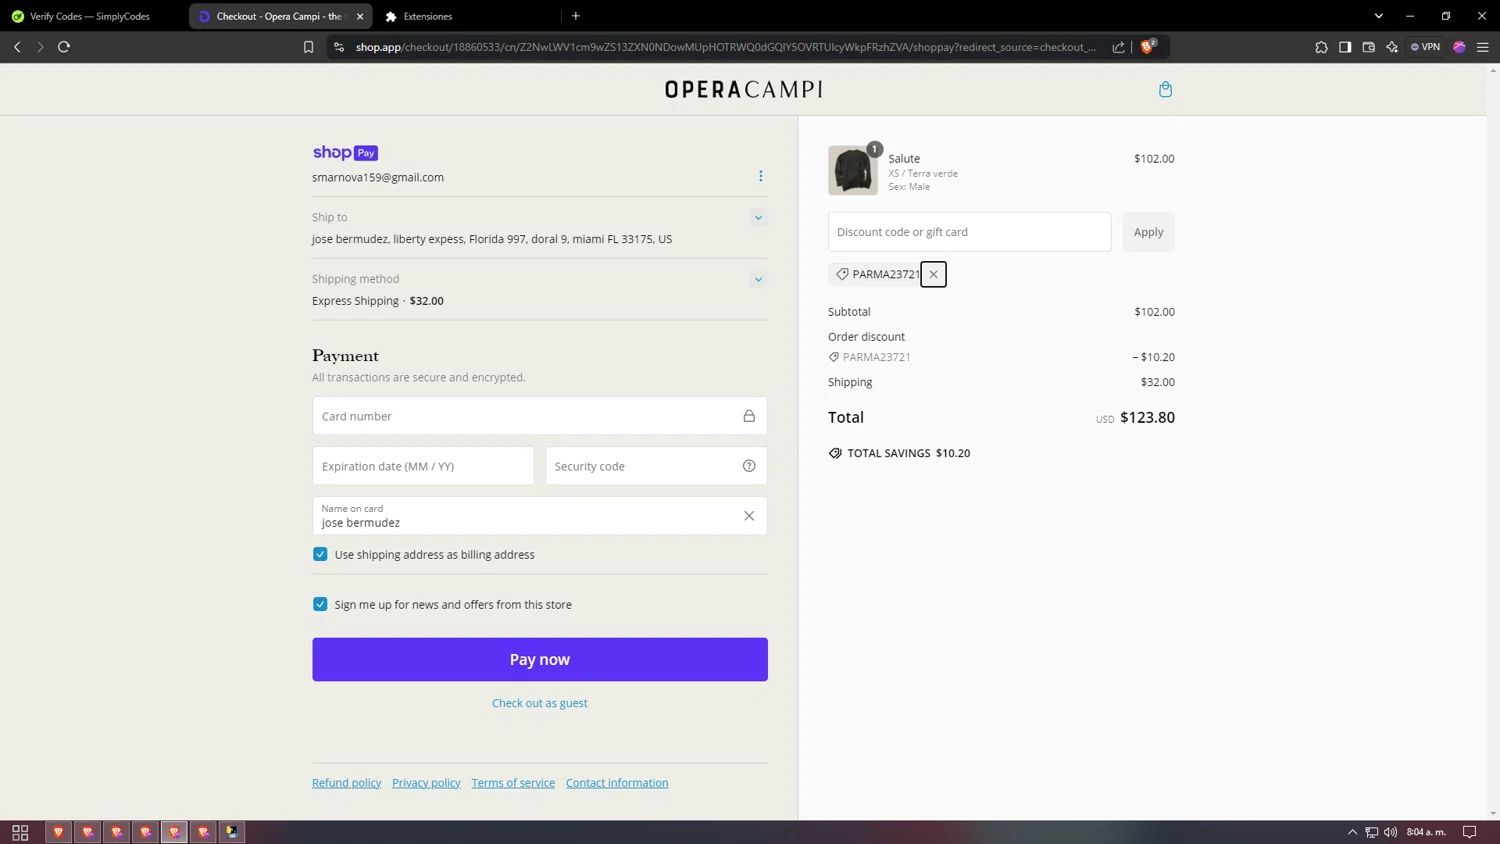Toggle Sign me up for news checkbox

pos(320,604)
